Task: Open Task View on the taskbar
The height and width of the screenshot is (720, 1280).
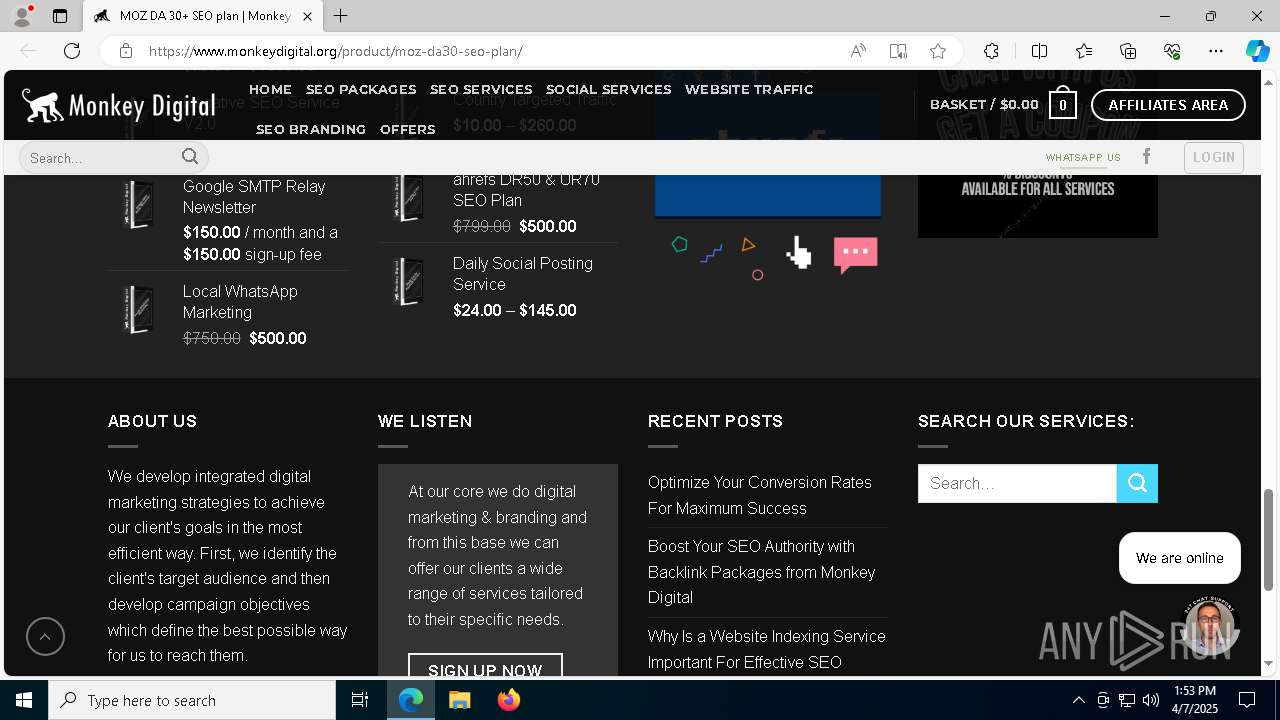Action: point(360,700)
